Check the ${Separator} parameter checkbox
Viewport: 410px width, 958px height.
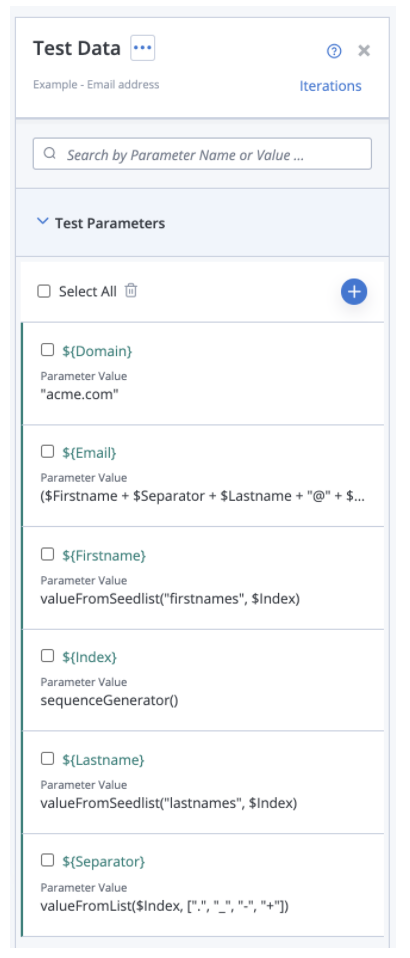tap(47, 860)
